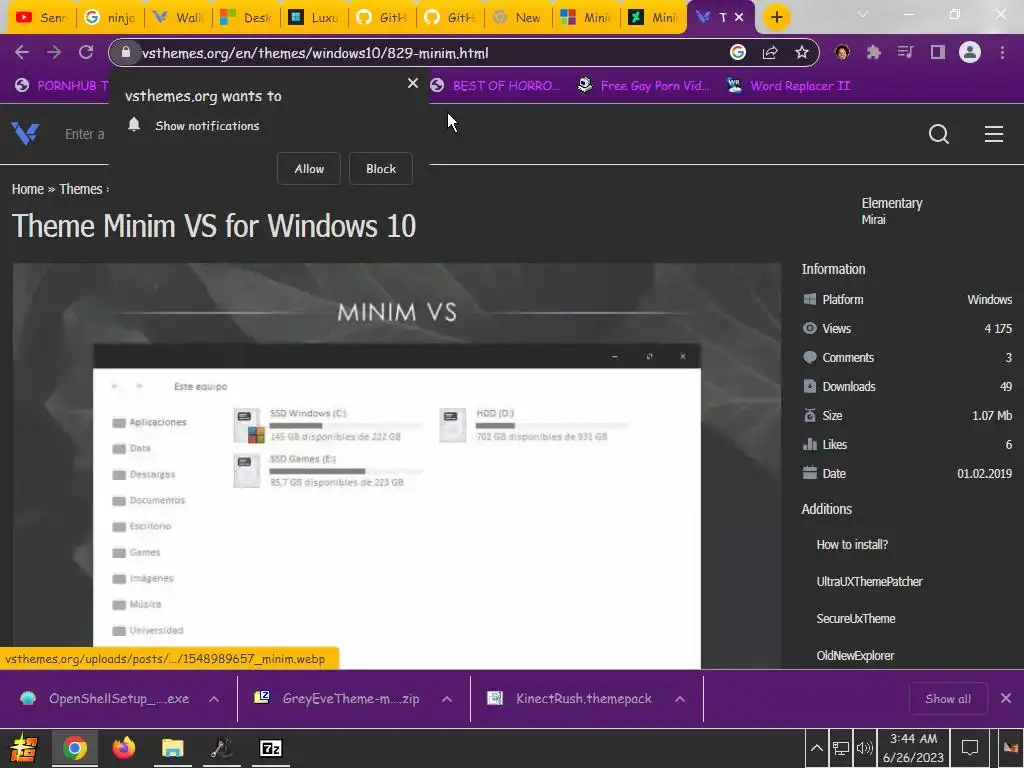1024x768 pixels.
Task: Open GreyEveTheme zip download
Action: [x=337, y=699]
